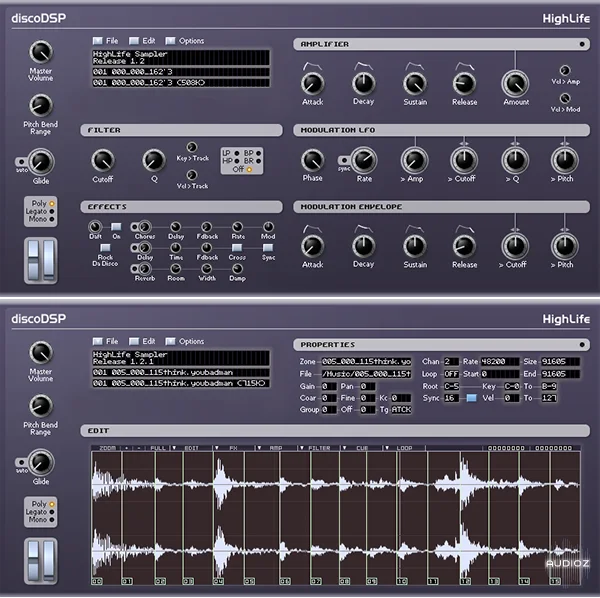Open the EDIT dropdown in the waveform toolbar
Viewport: 600px width, 598px height.
click(x=191, y=448)
